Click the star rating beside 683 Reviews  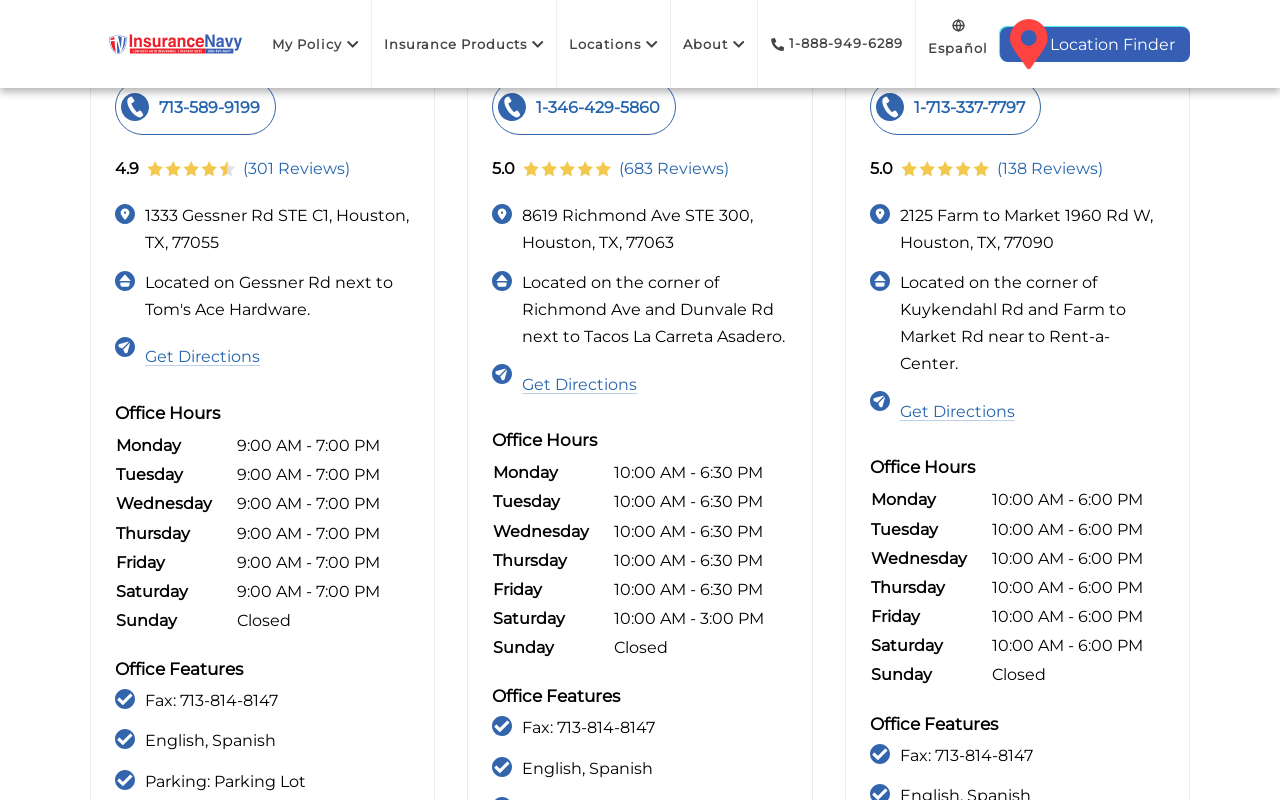pos(567,169)
